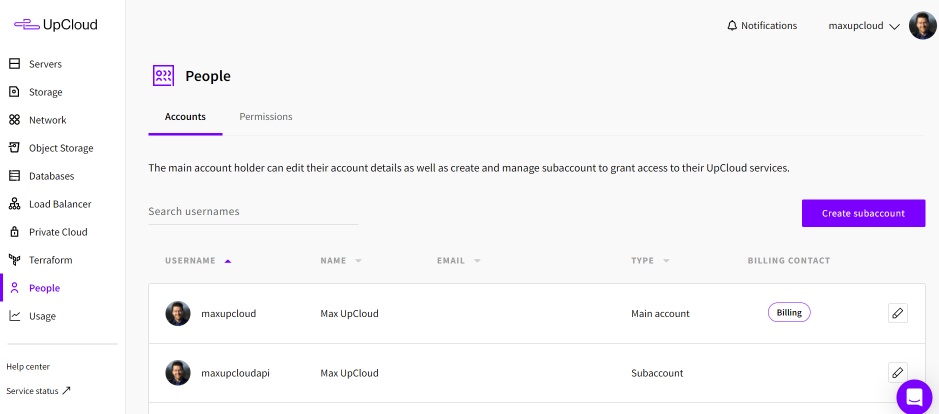Open Private Cloud section
The height and width of the screenshot is (414, 939).
coord(58,232)
